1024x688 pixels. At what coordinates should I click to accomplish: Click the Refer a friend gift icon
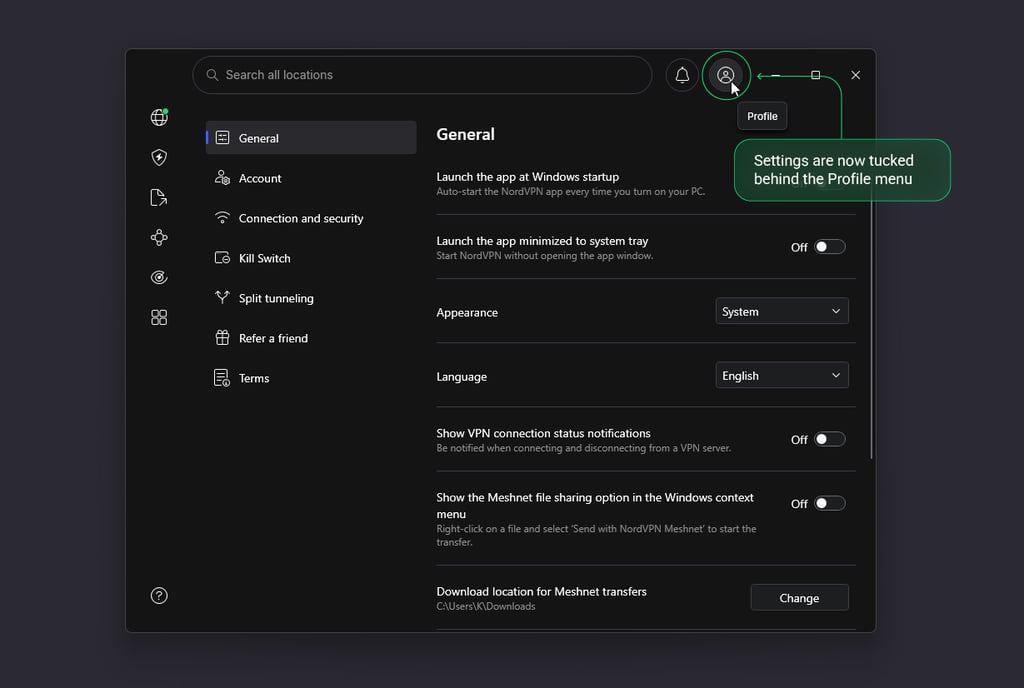point(223,337)
